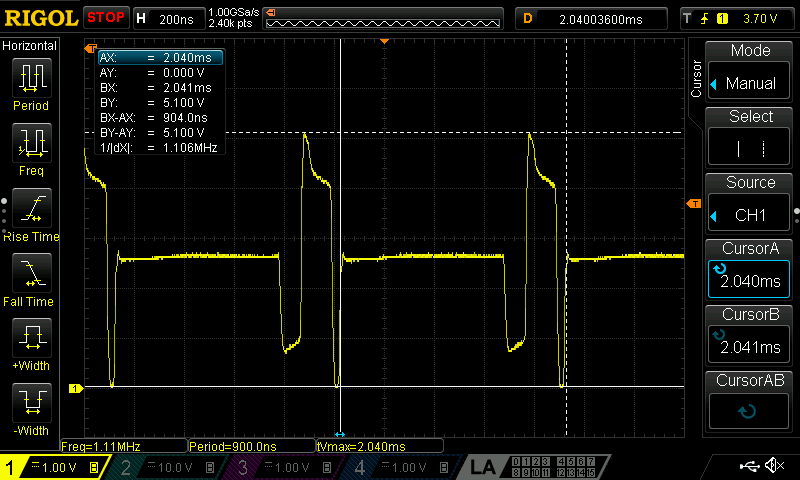Select the Period measurement icon
800x480 pixels.
point(31,83)
